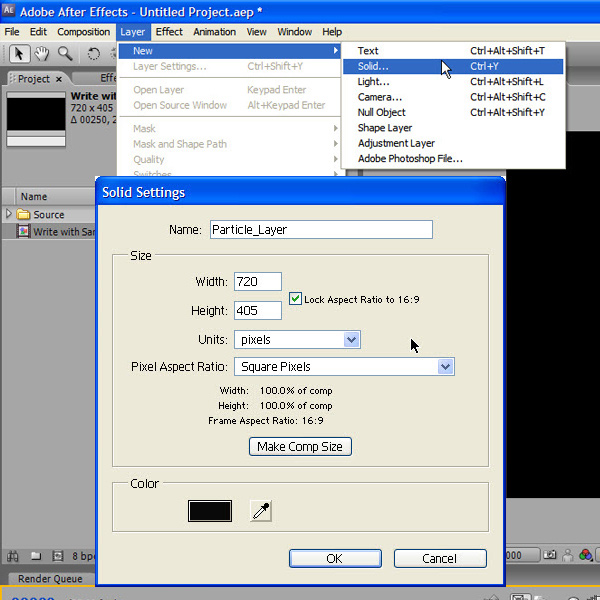
Task: Switch to the Render Queue tab
Action: point(50,579)
